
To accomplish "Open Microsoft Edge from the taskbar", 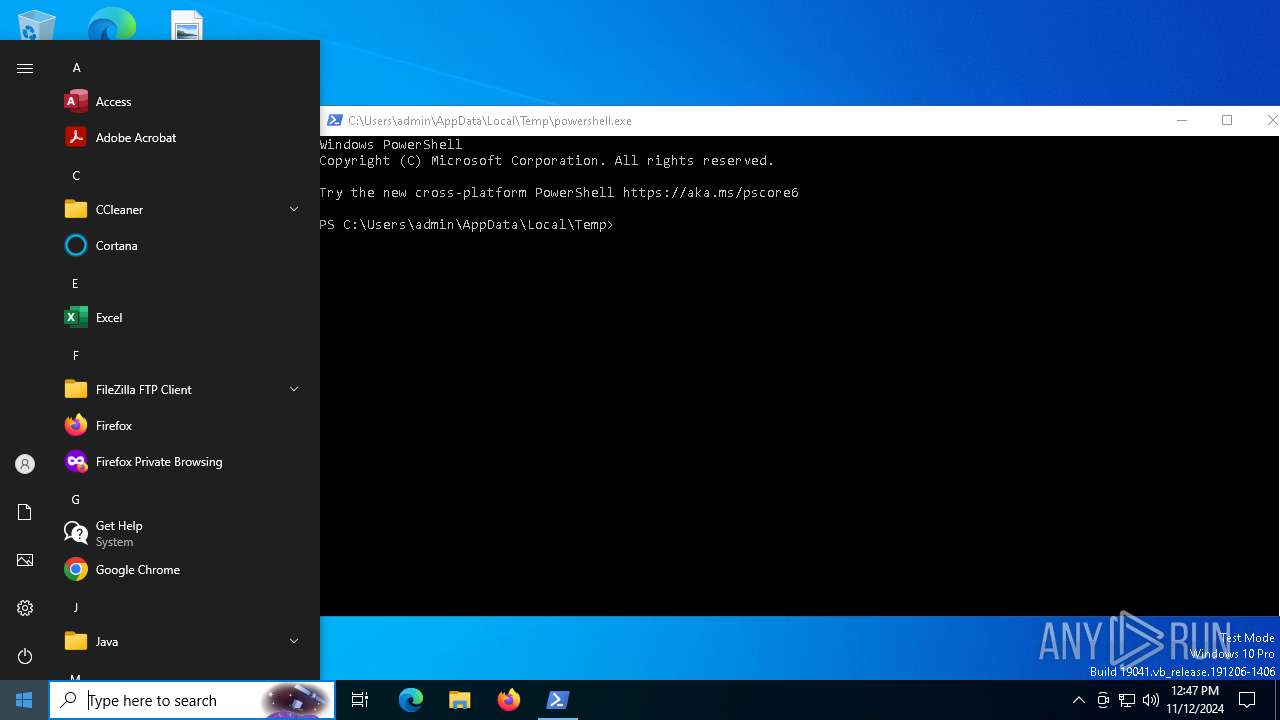I will (411, 700).
